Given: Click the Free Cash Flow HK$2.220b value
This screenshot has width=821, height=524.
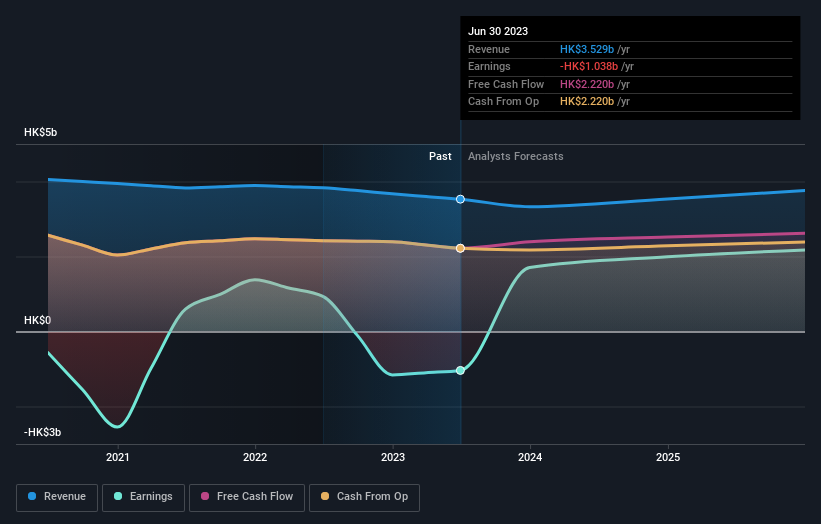Looking at the screenshot, I should (587, 84).
